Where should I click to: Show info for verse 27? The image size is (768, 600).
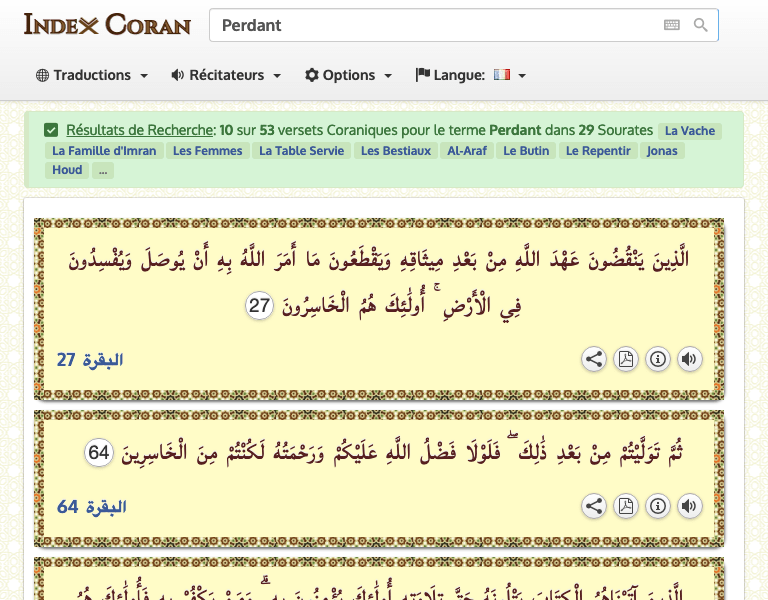coord(657,359)
